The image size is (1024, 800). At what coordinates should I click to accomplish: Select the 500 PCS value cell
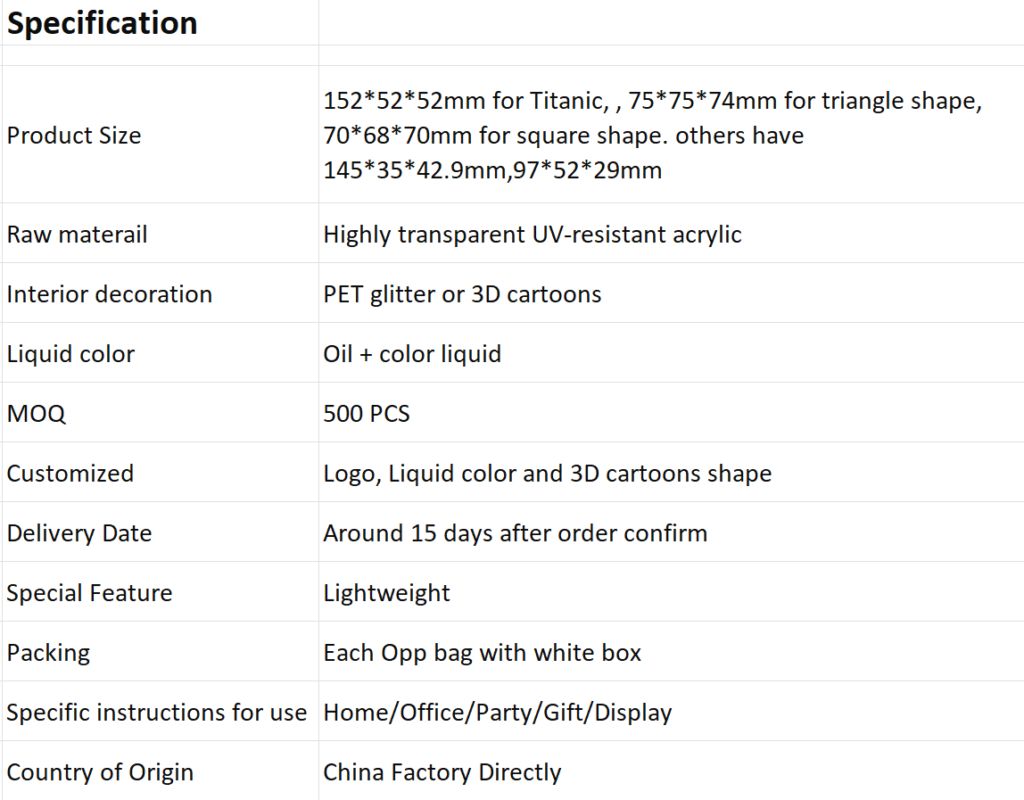coord(671,413)
